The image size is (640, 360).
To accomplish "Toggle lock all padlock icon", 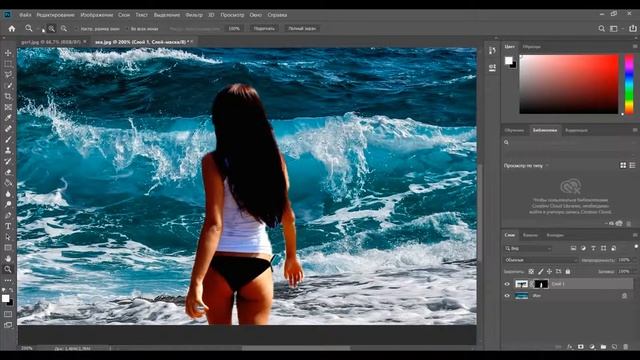I will point(568,271).
